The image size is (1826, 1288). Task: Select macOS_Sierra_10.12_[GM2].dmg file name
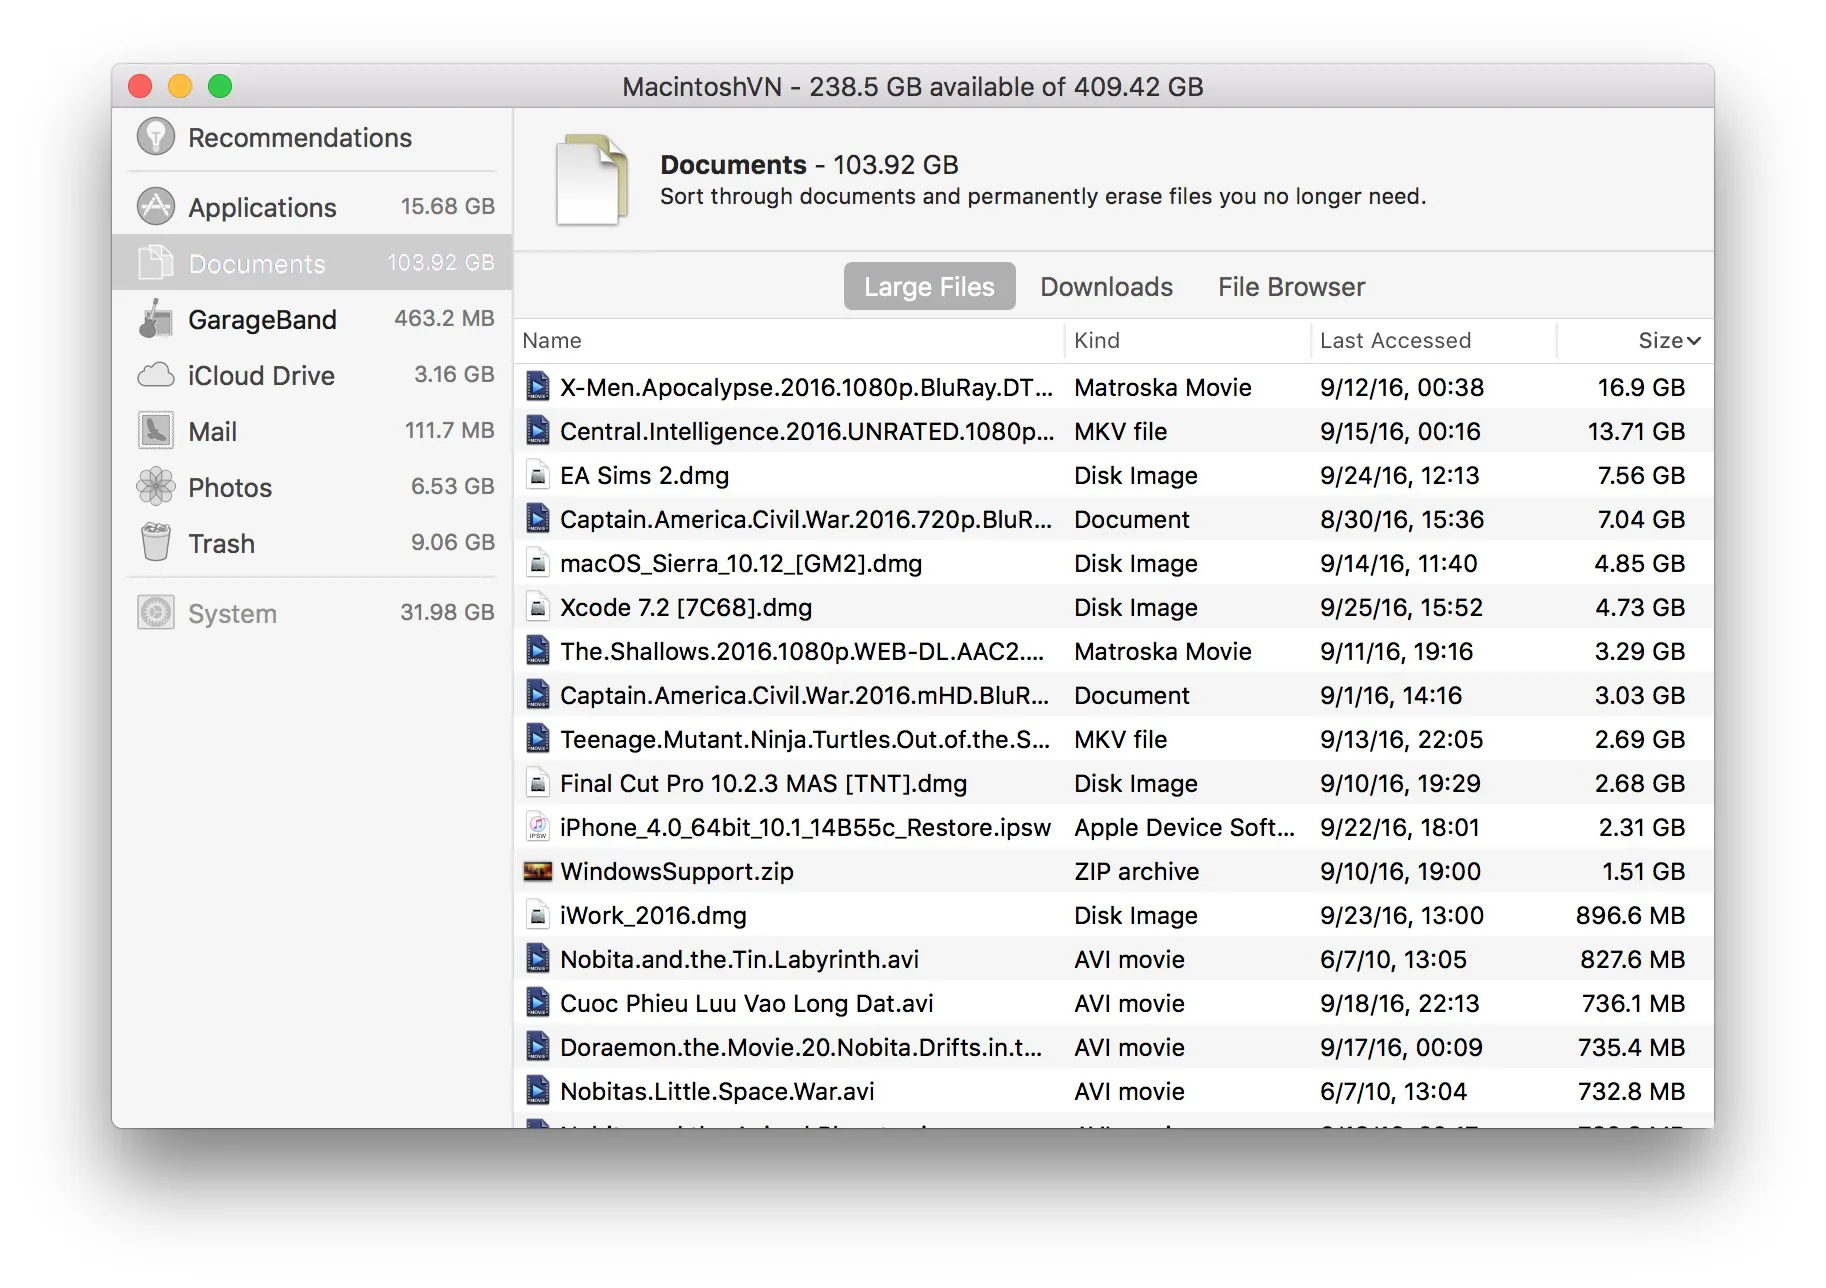741,563
